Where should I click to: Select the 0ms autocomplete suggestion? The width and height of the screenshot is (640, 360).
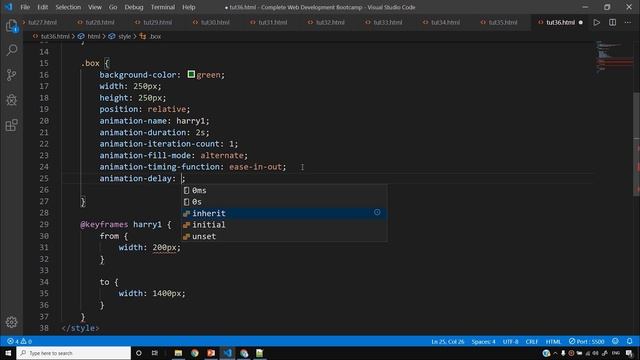click(x=284, y=190)
